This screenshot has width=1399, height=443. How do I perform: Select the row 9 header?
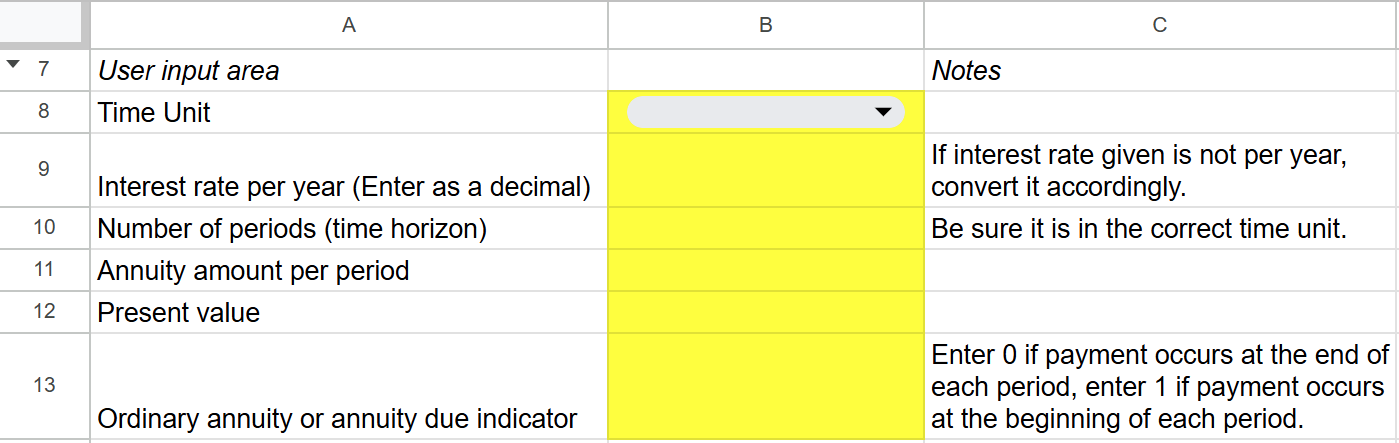(x=44, y=170)
